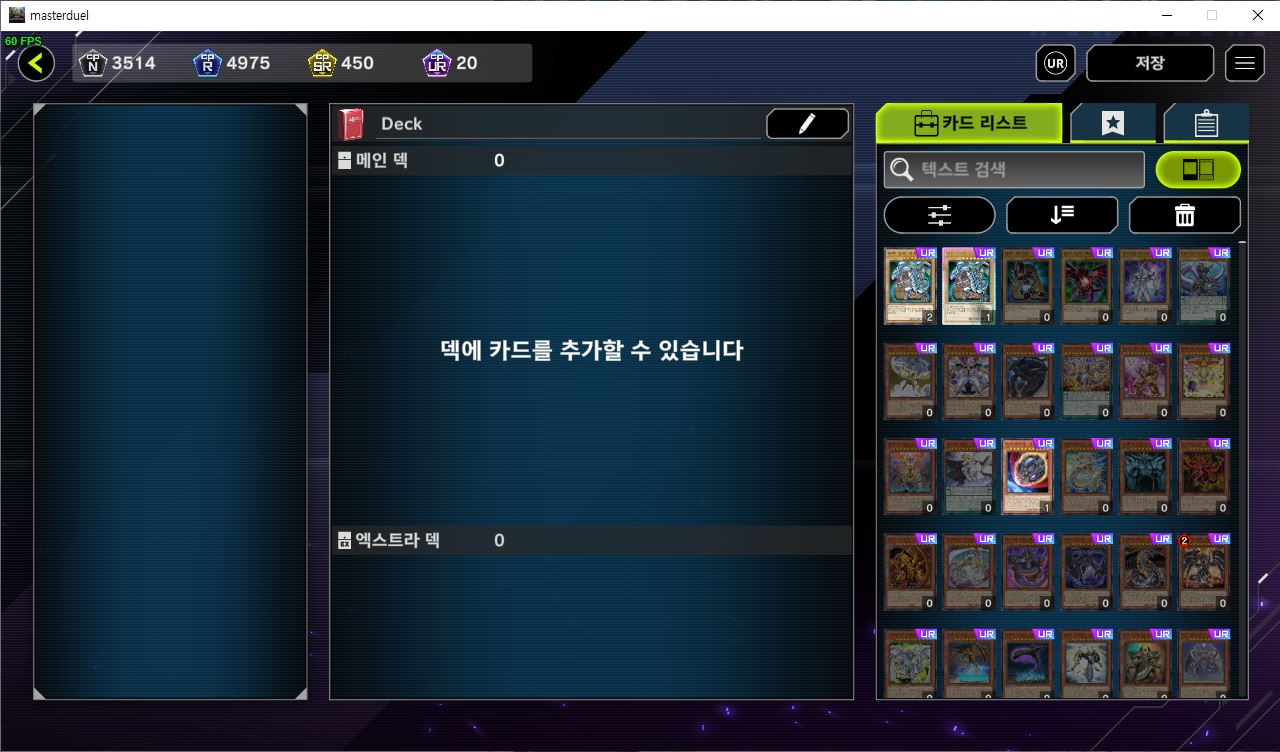The width and height of the screenshot is (1280, 752).
Task: Click the red deck box icon
Action: (351, 124)
